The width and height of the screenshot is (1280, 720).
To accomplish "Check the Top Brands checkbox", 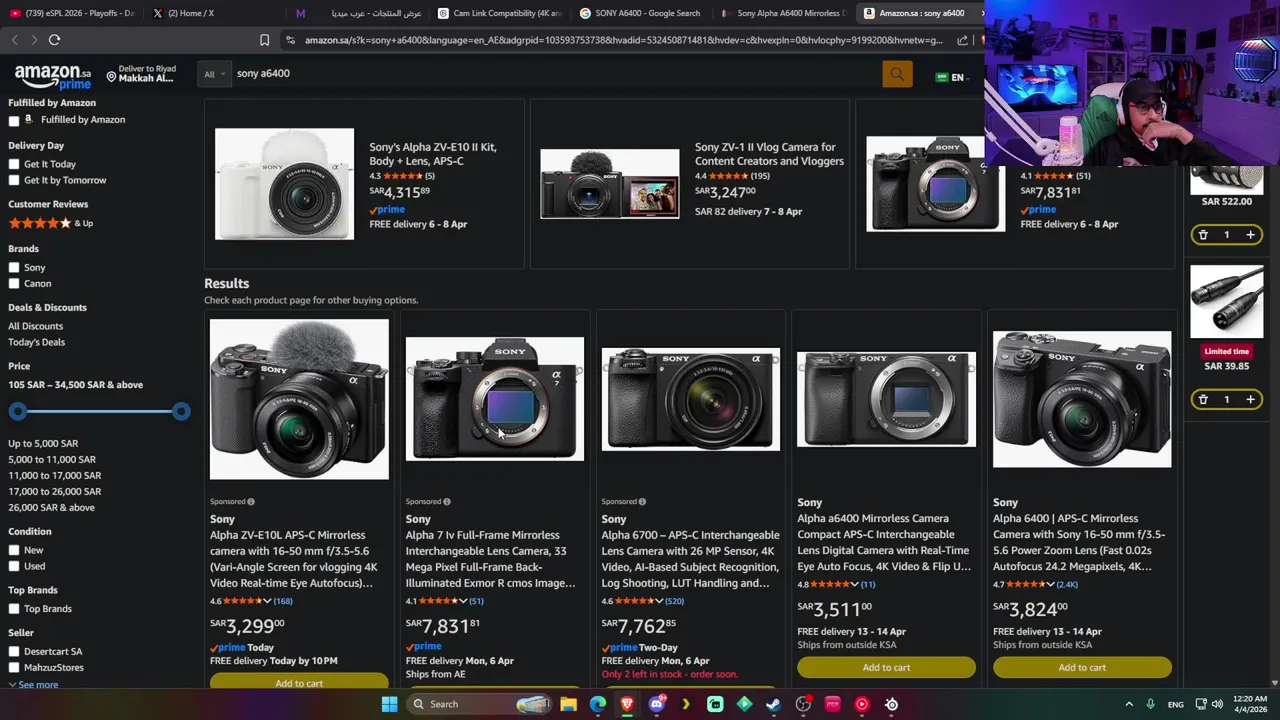I will tap(14, 609).
